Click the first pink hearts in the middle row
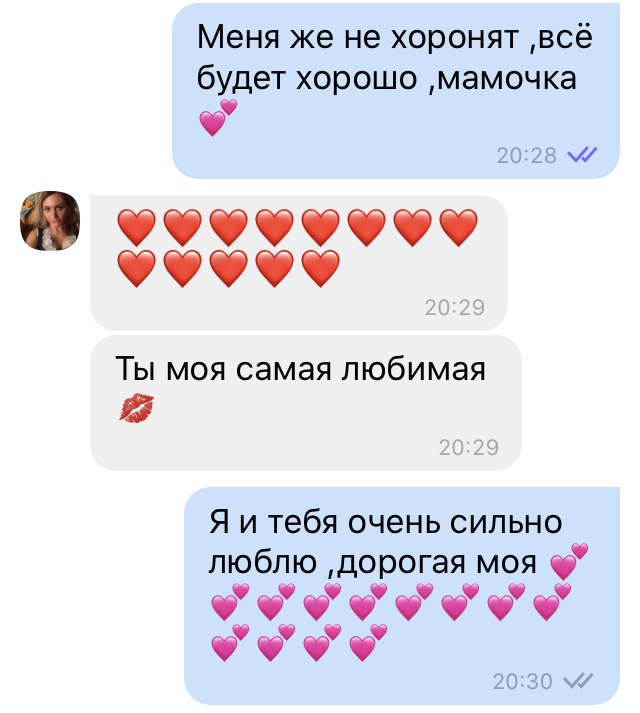Viewport: 640px width, 713px height. tap(231, 602)
